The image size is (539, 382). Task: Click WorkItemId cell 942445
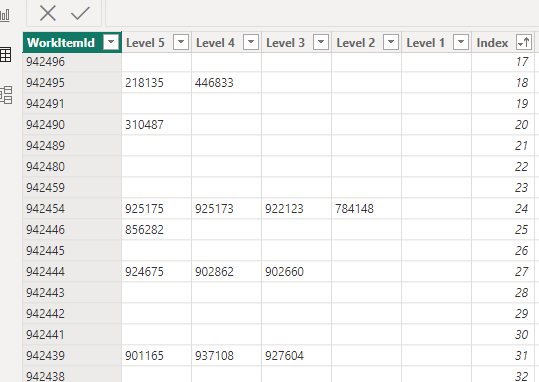point(72,251)
